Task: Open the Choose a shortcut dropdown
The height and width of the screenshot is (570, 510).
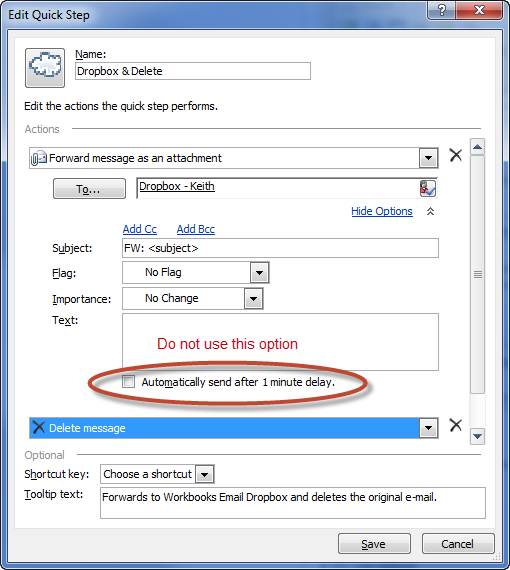Action: coord(205,474)
